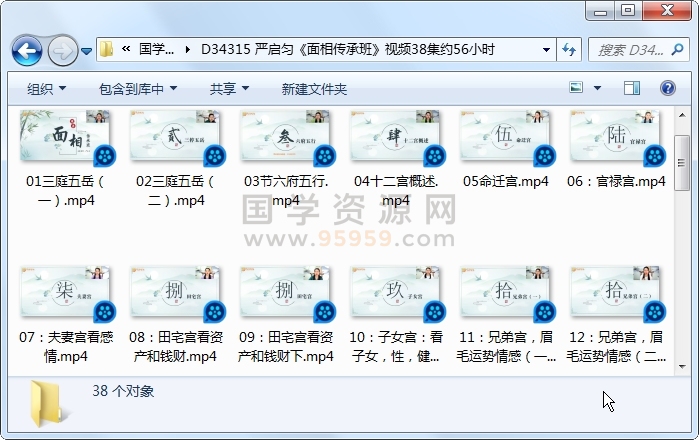Click file name 07：夫妻宫看感情.mp4
The height and width of the screenshot is (440, 699).
click(x=66, y=346)
